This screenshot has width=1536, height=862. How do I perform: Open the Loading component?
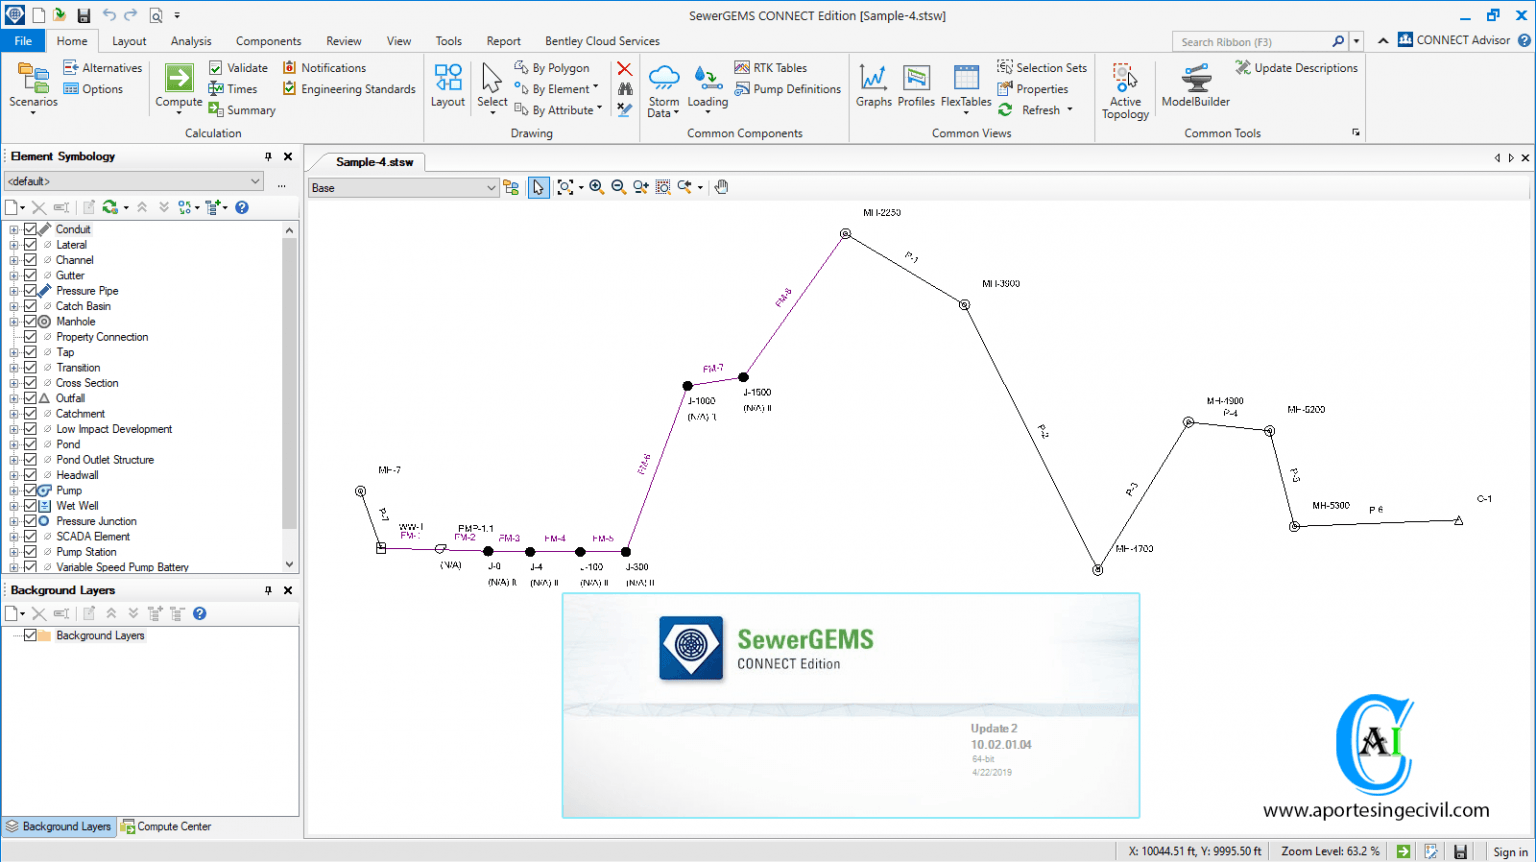click(x=707, y=87)
